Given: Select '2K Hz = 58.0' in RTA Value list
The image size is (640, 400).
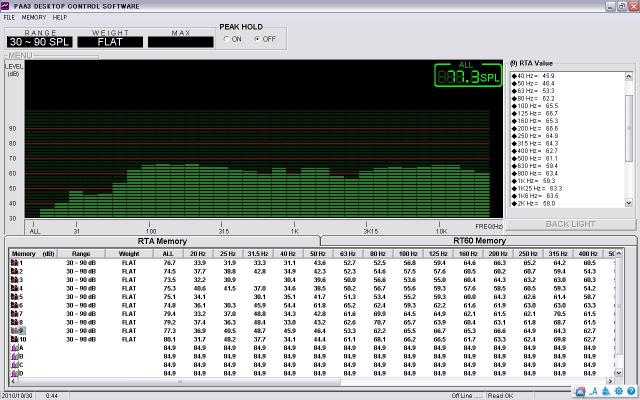Looking at the screenshot, I should pos(533,203).
